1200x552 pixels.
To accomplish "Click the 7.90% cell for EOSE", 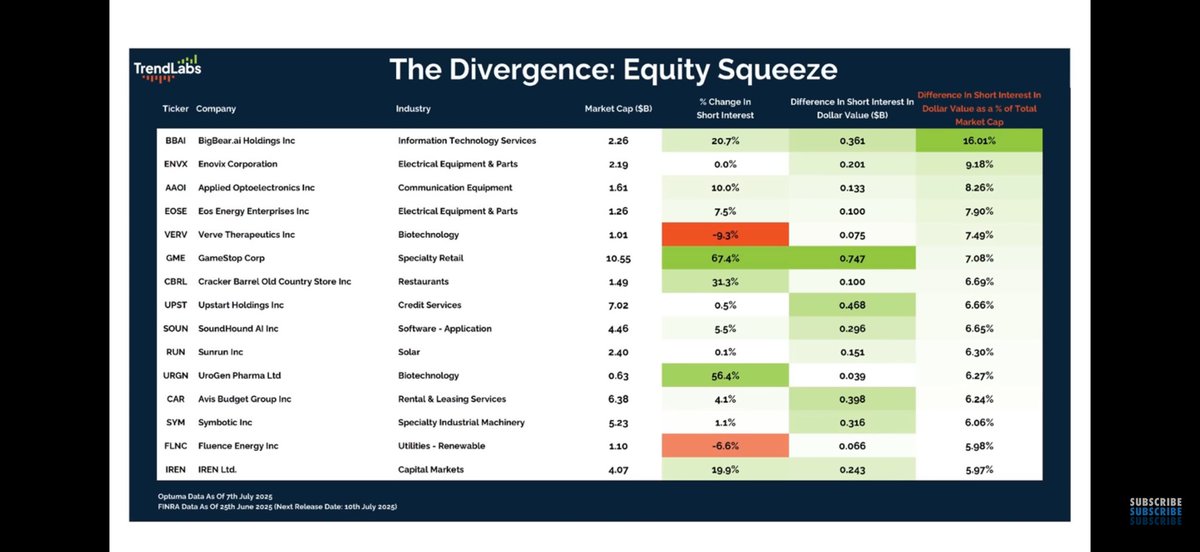I will point(980,211).
